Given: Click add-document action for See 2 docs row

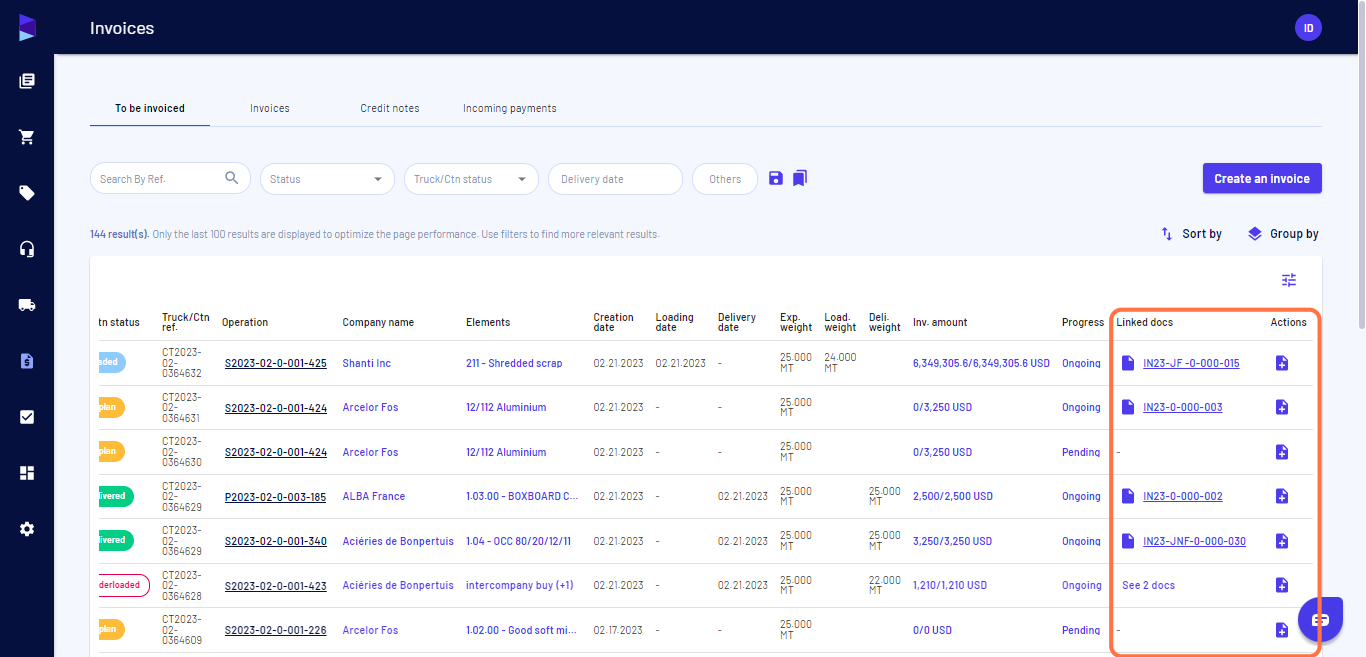Looking at the screenshot, I should pos(1282,585).
